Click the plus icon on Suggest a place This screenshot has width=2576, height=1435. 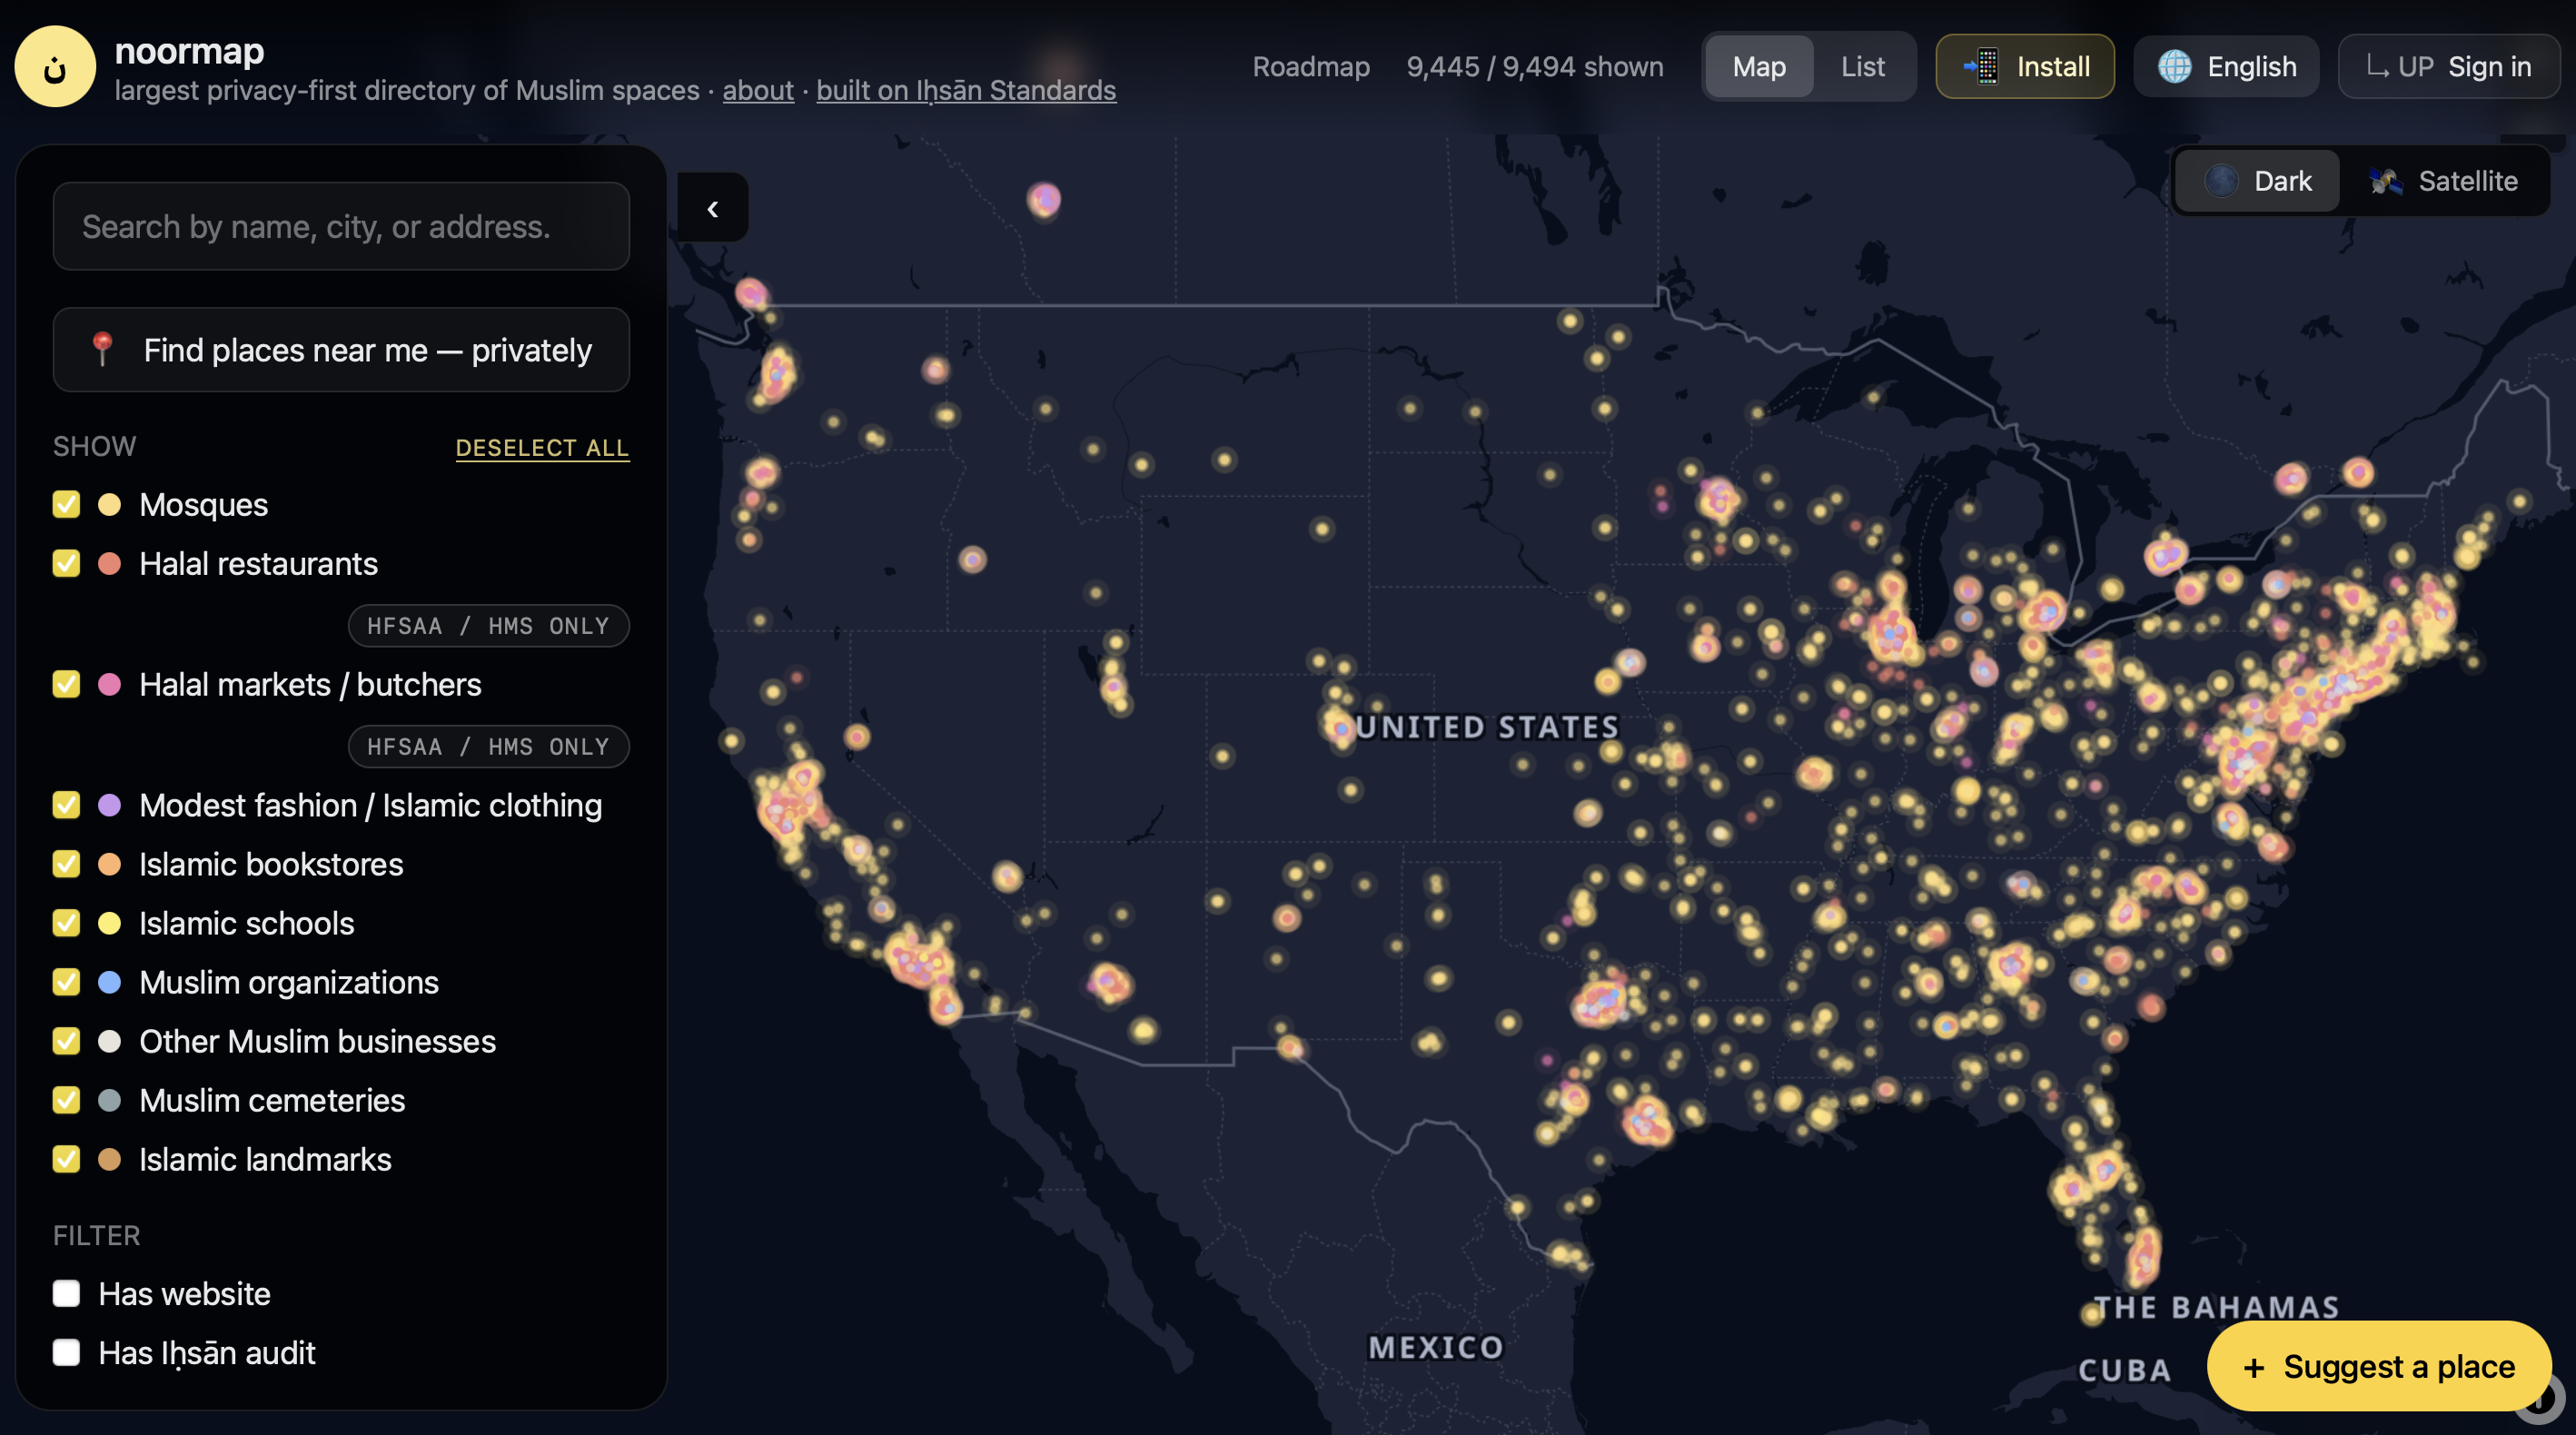(2253, 1367)
